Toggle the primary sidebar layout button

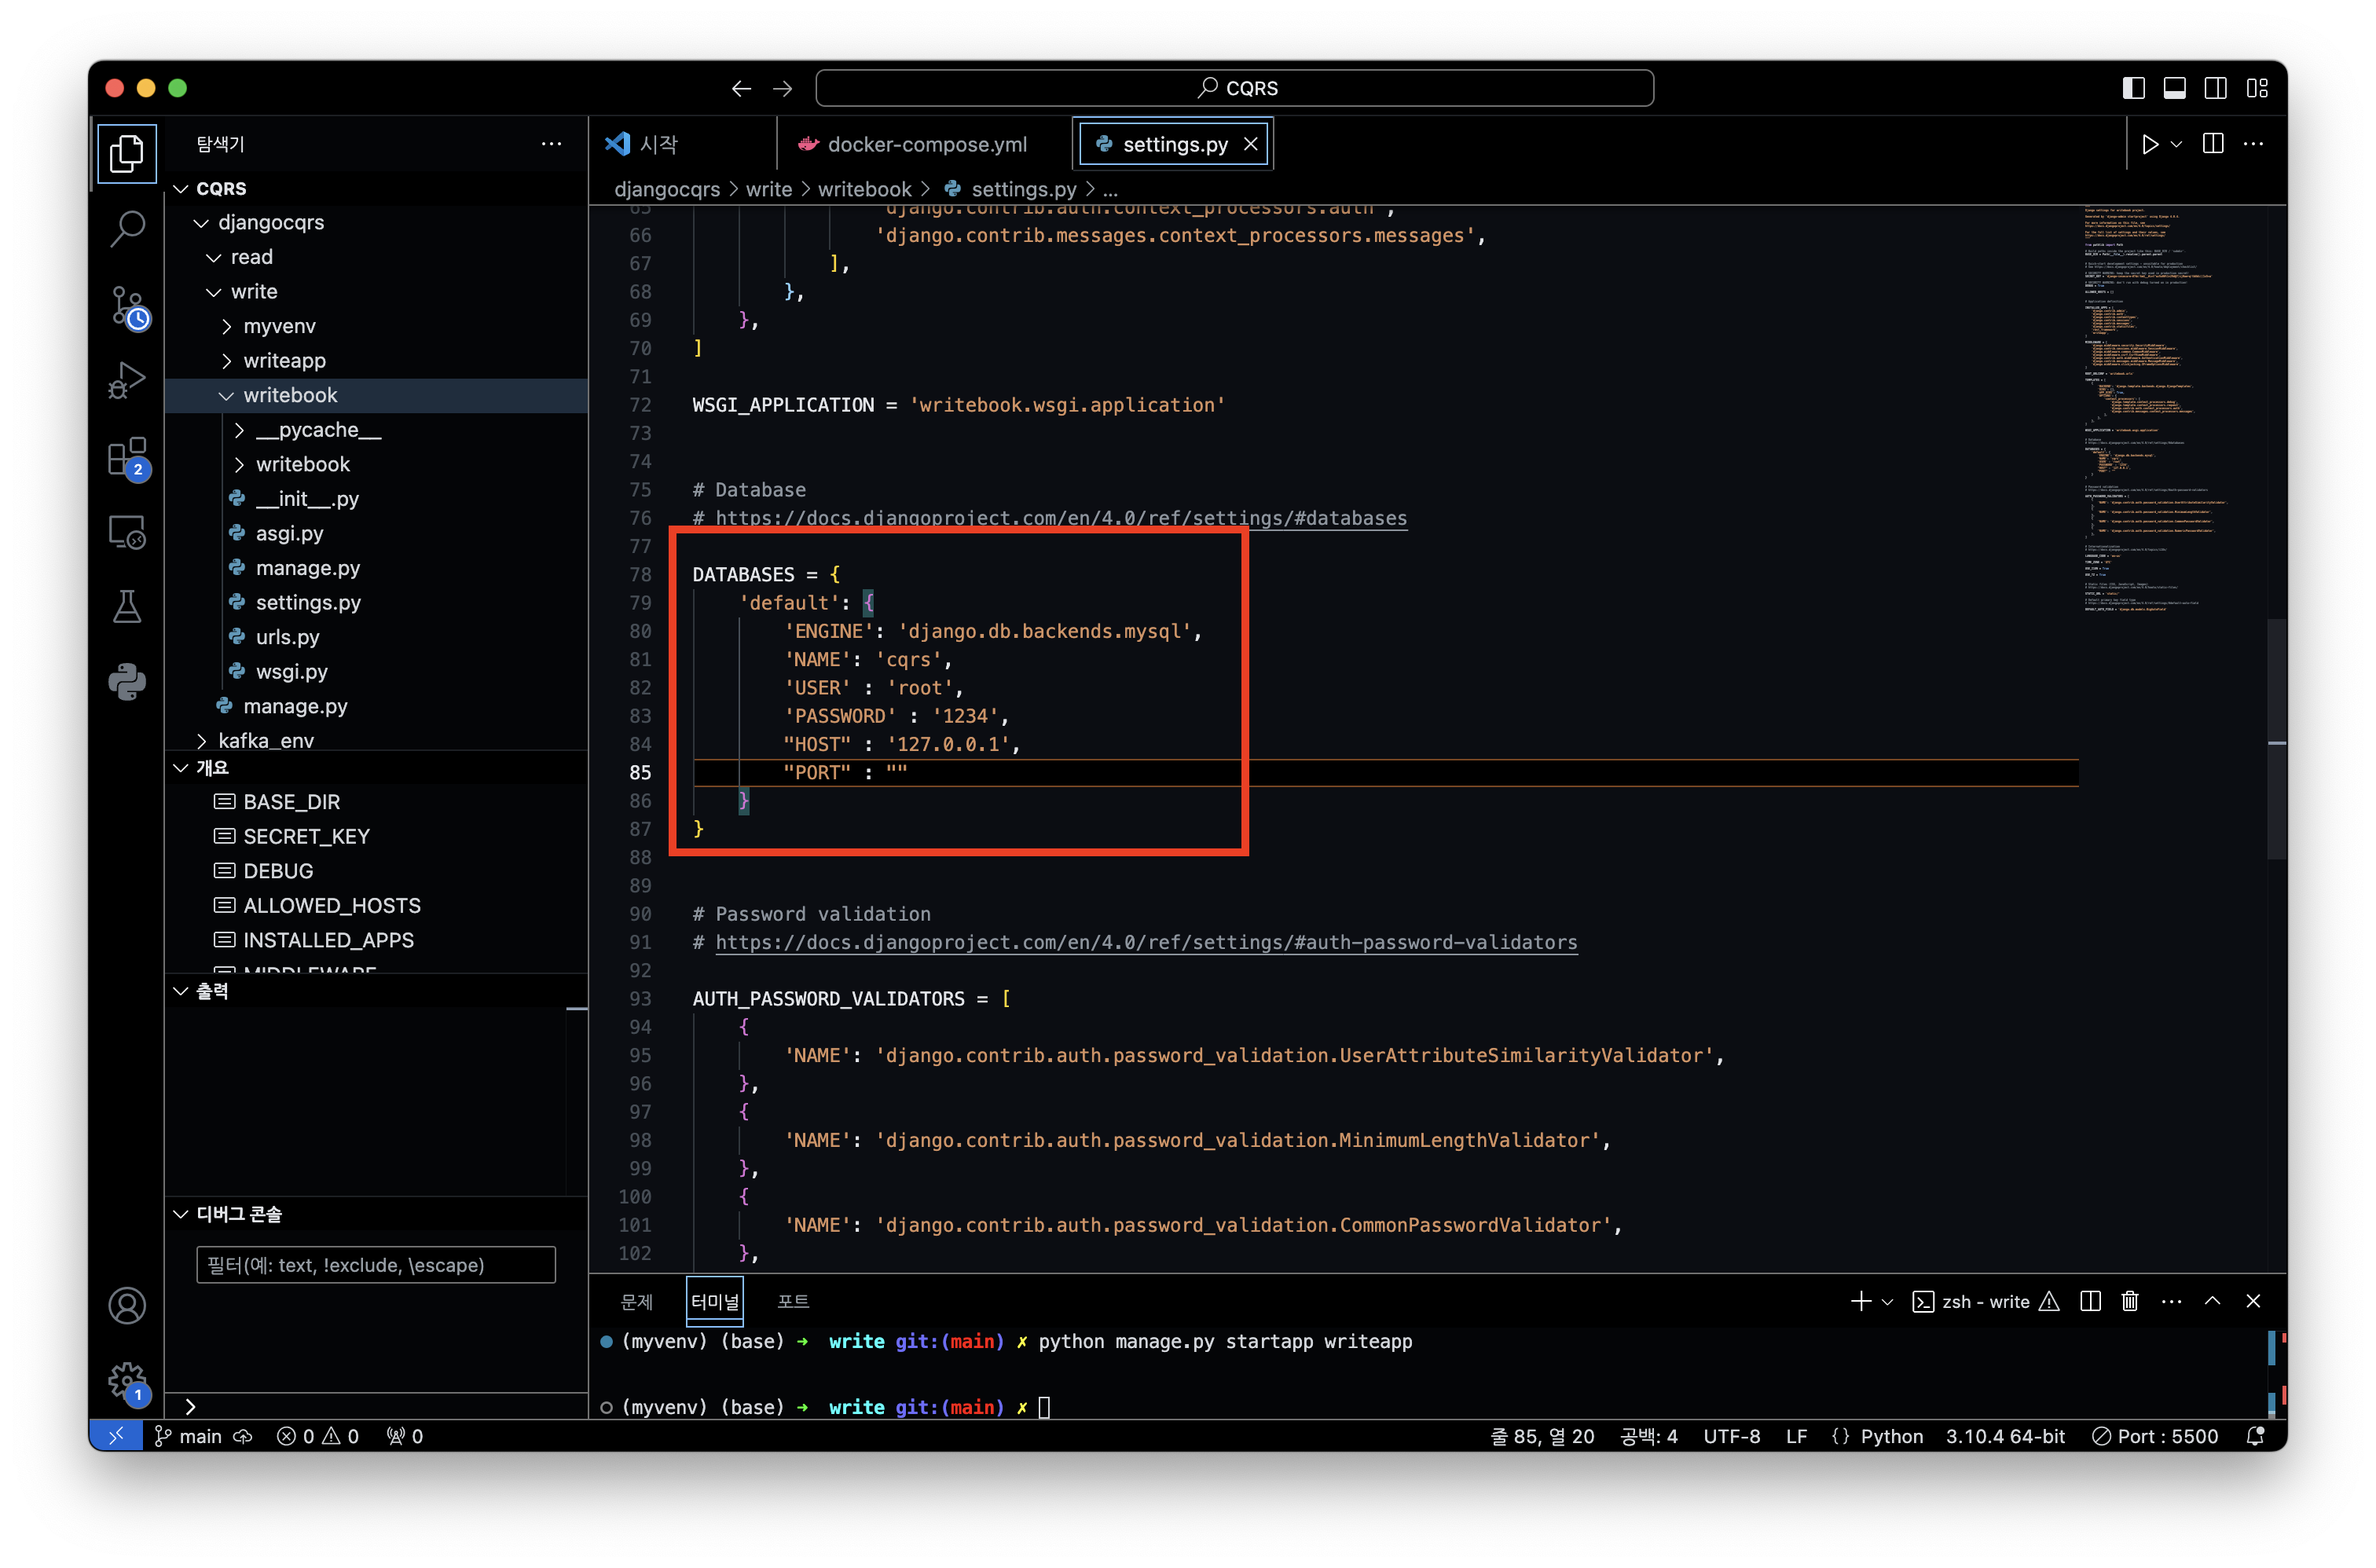click(2133, 88)
